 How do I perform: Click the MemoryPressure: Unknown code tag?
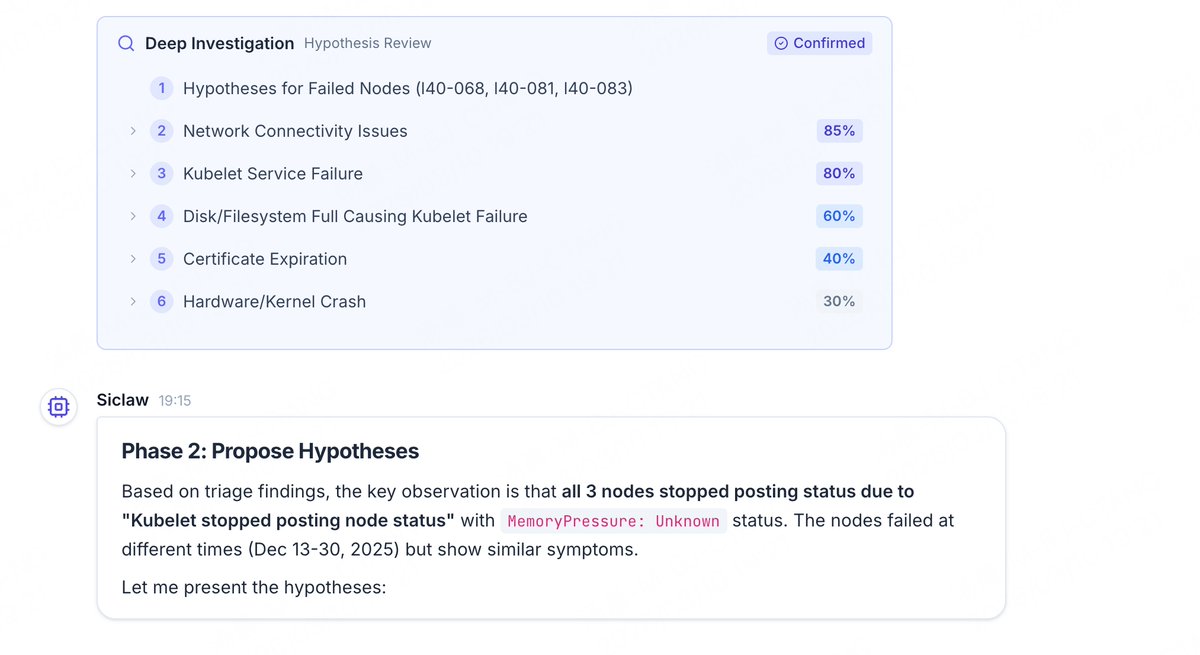coord(613,521)
